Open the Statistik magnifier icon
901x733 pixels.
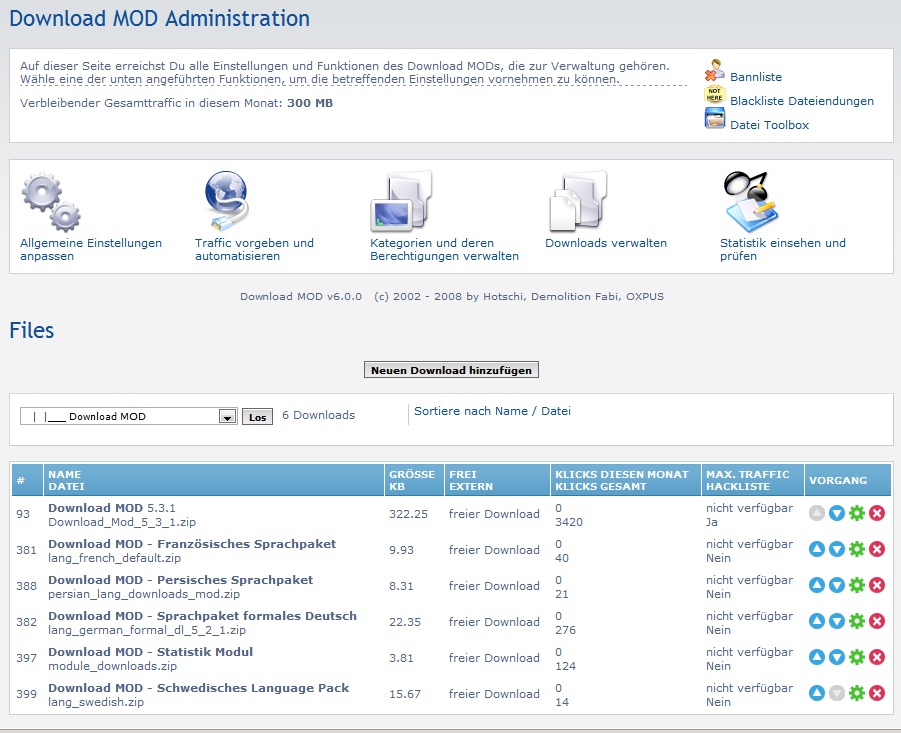tap(750, 200)
